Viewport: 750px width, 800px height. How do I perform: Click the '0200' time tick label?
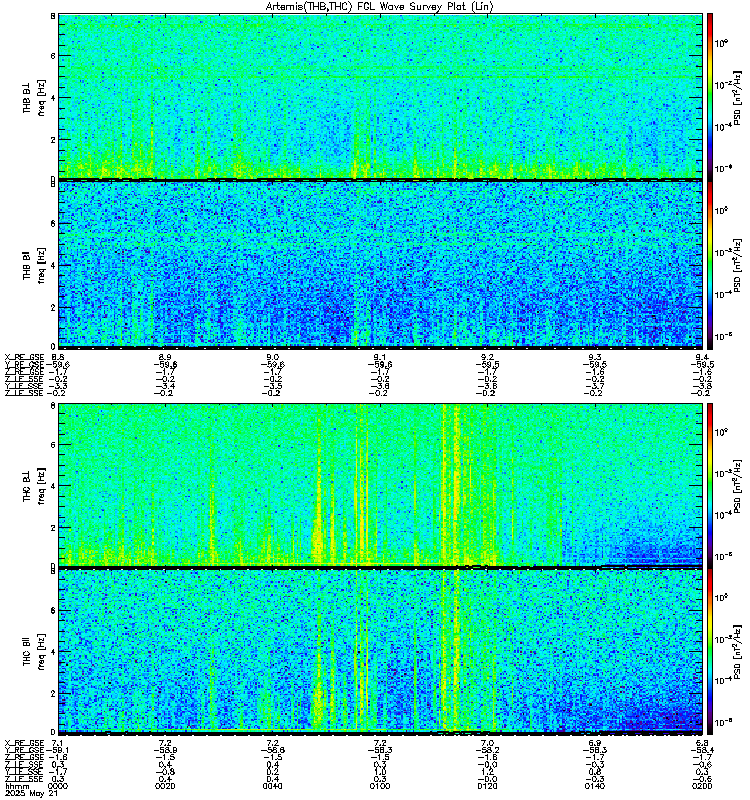pos(702,786)
